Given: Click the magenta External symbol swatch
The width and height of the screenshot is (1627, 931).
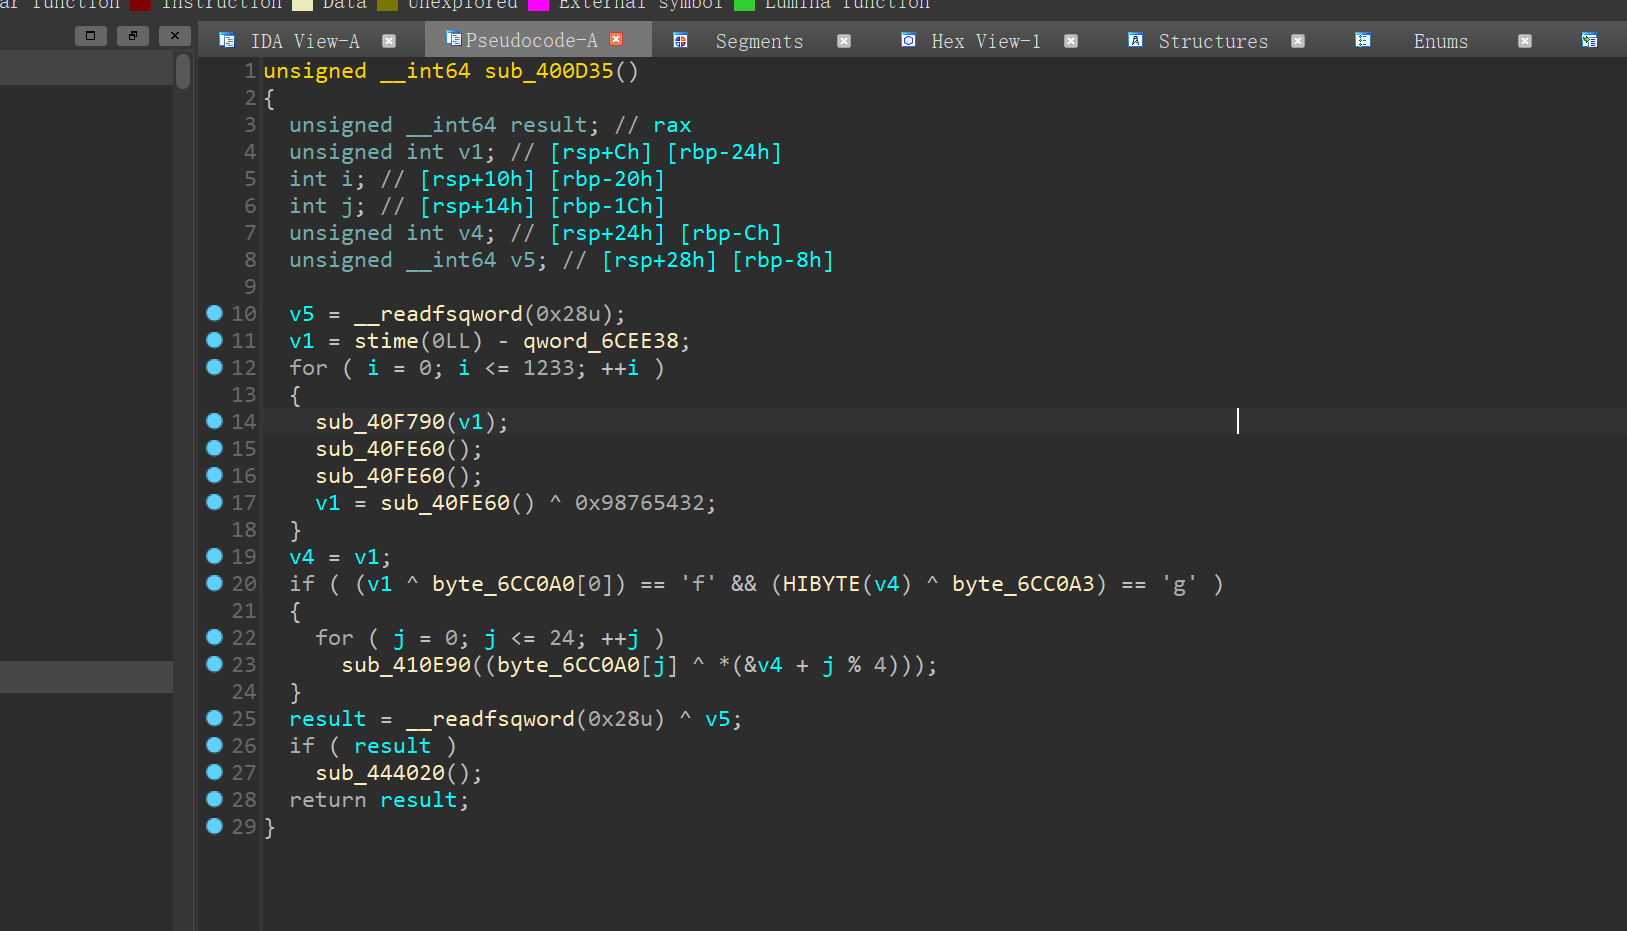Looking at the screenshot, I should pyautogui.click(x=538, y=5).
